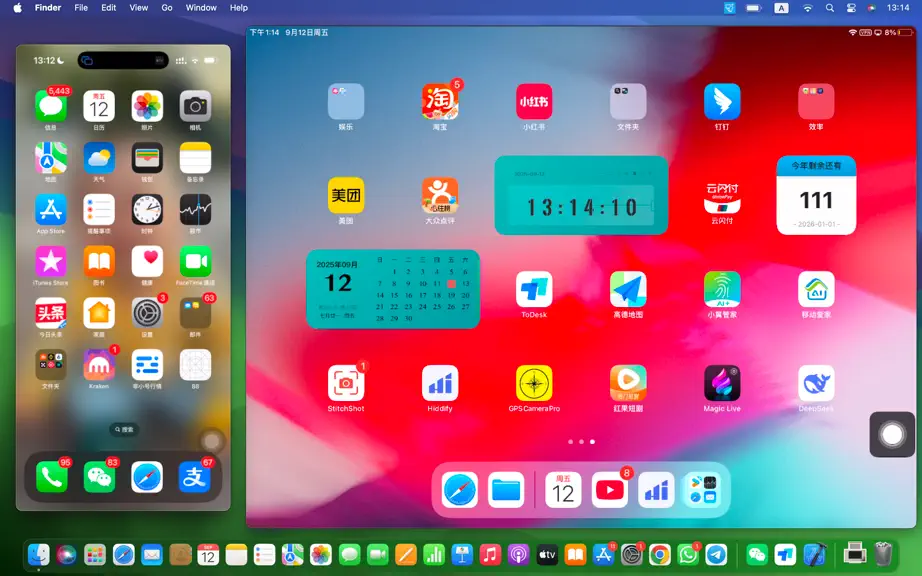Tap iTunes Store icon on iPhone
Image resolution: width=922 pixels, height=576 pixels.
(x=51, y=262)
